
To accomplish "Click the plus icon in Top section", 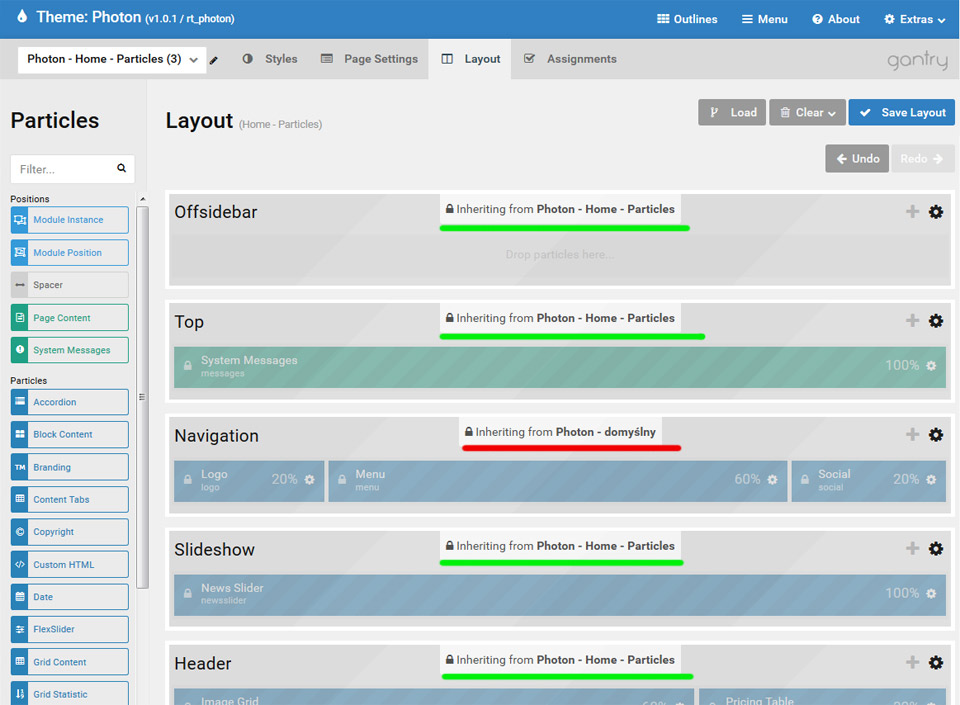I will click(912, 321).
